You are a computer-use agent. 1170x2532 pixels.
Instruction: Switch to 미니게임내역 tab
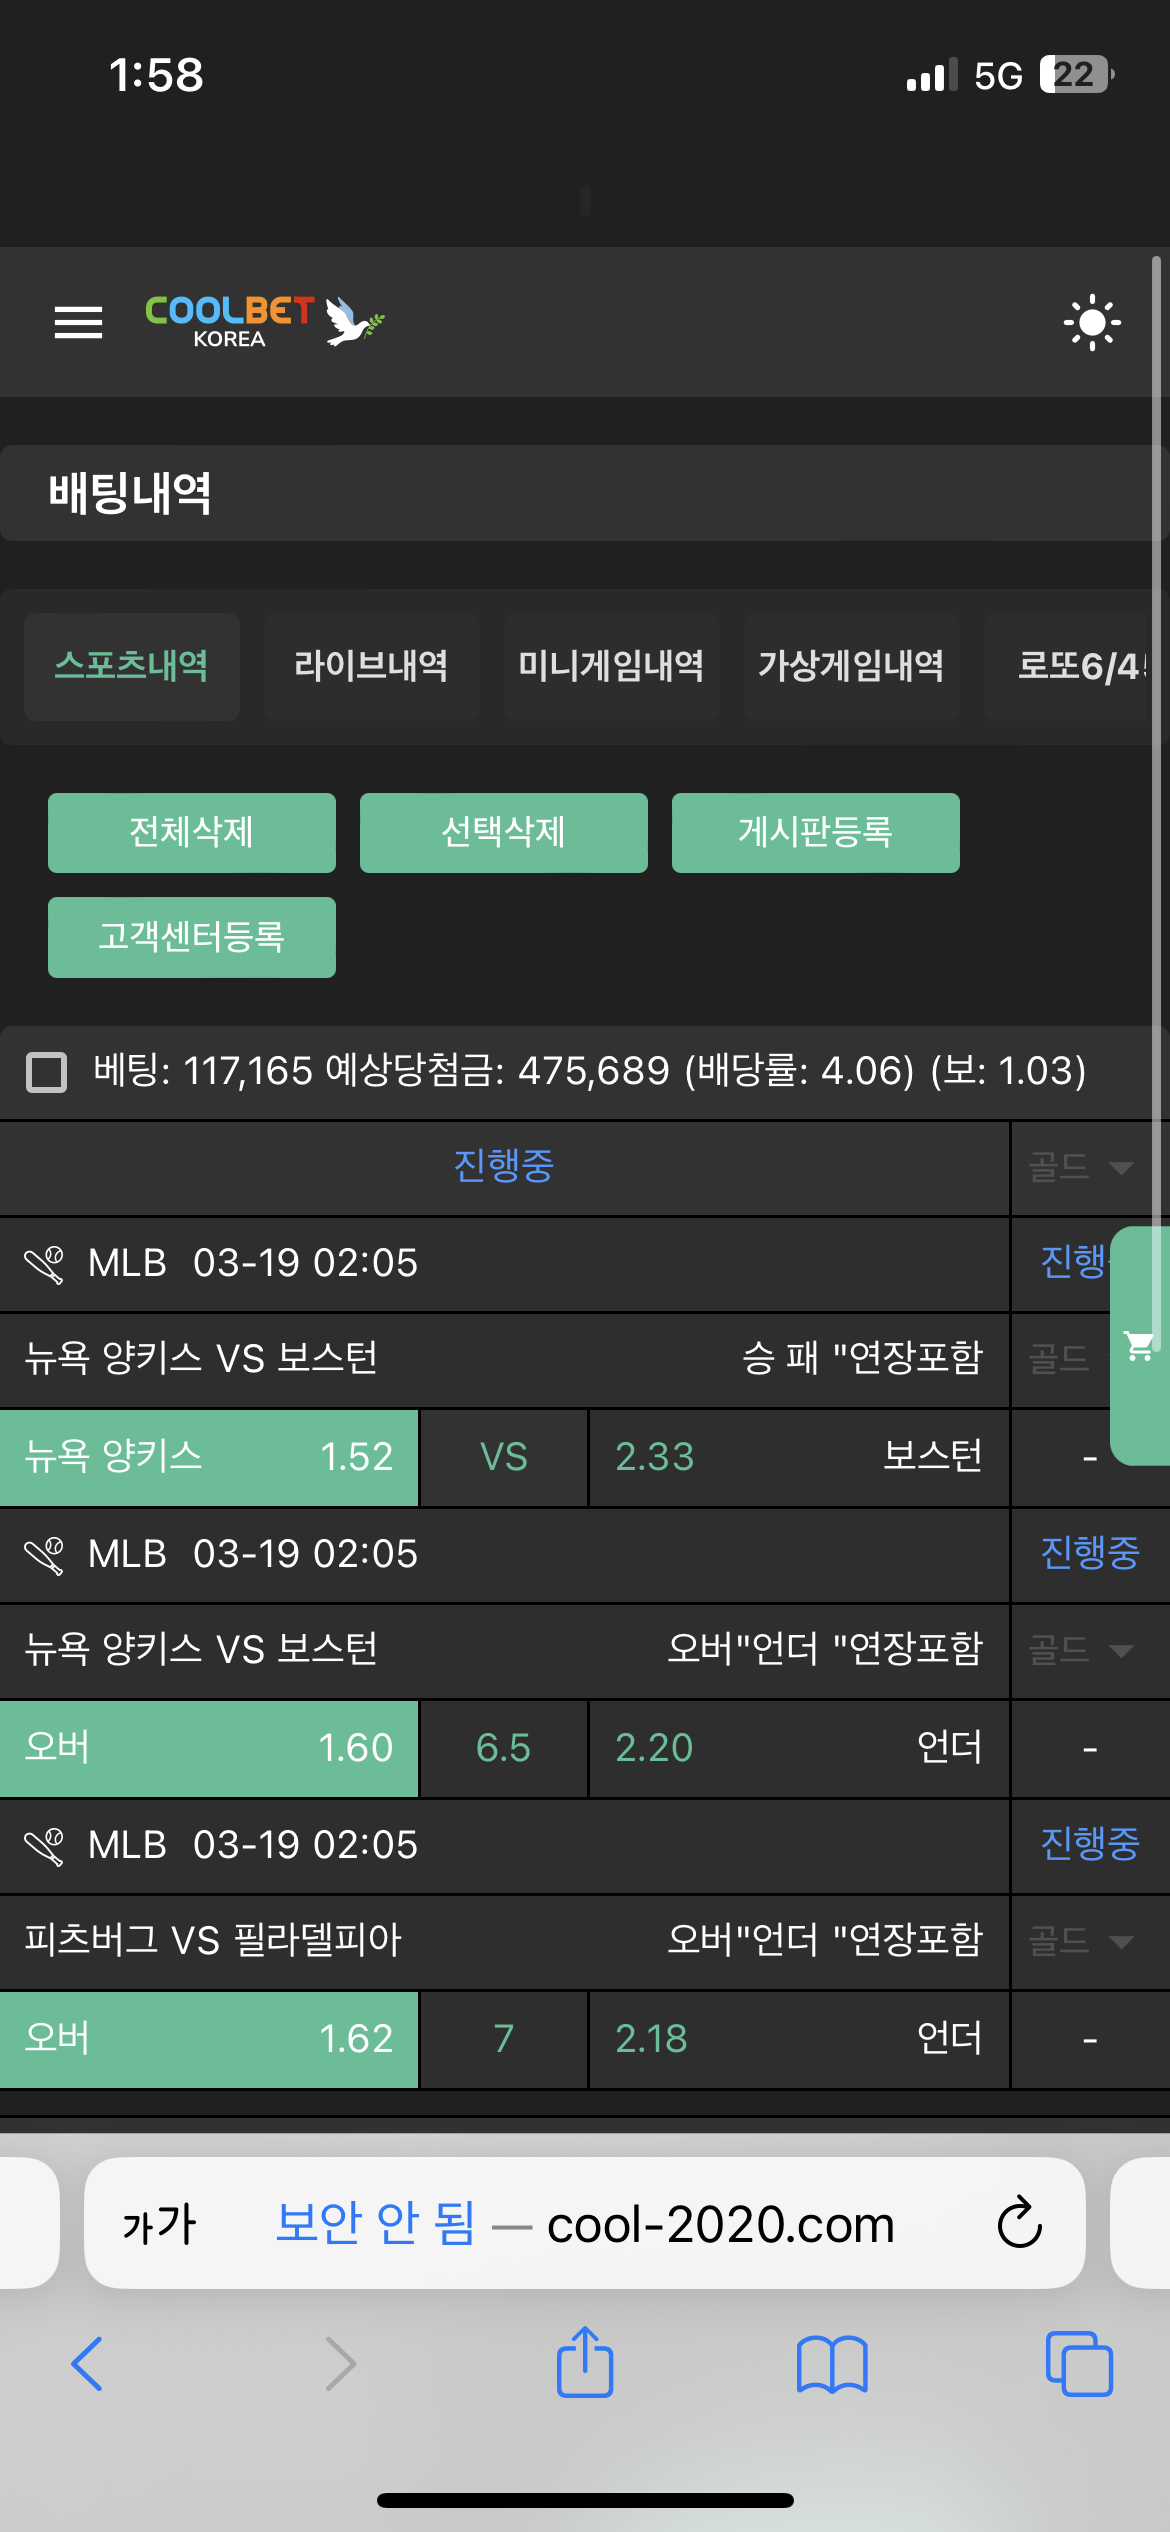tap(611, 666)
